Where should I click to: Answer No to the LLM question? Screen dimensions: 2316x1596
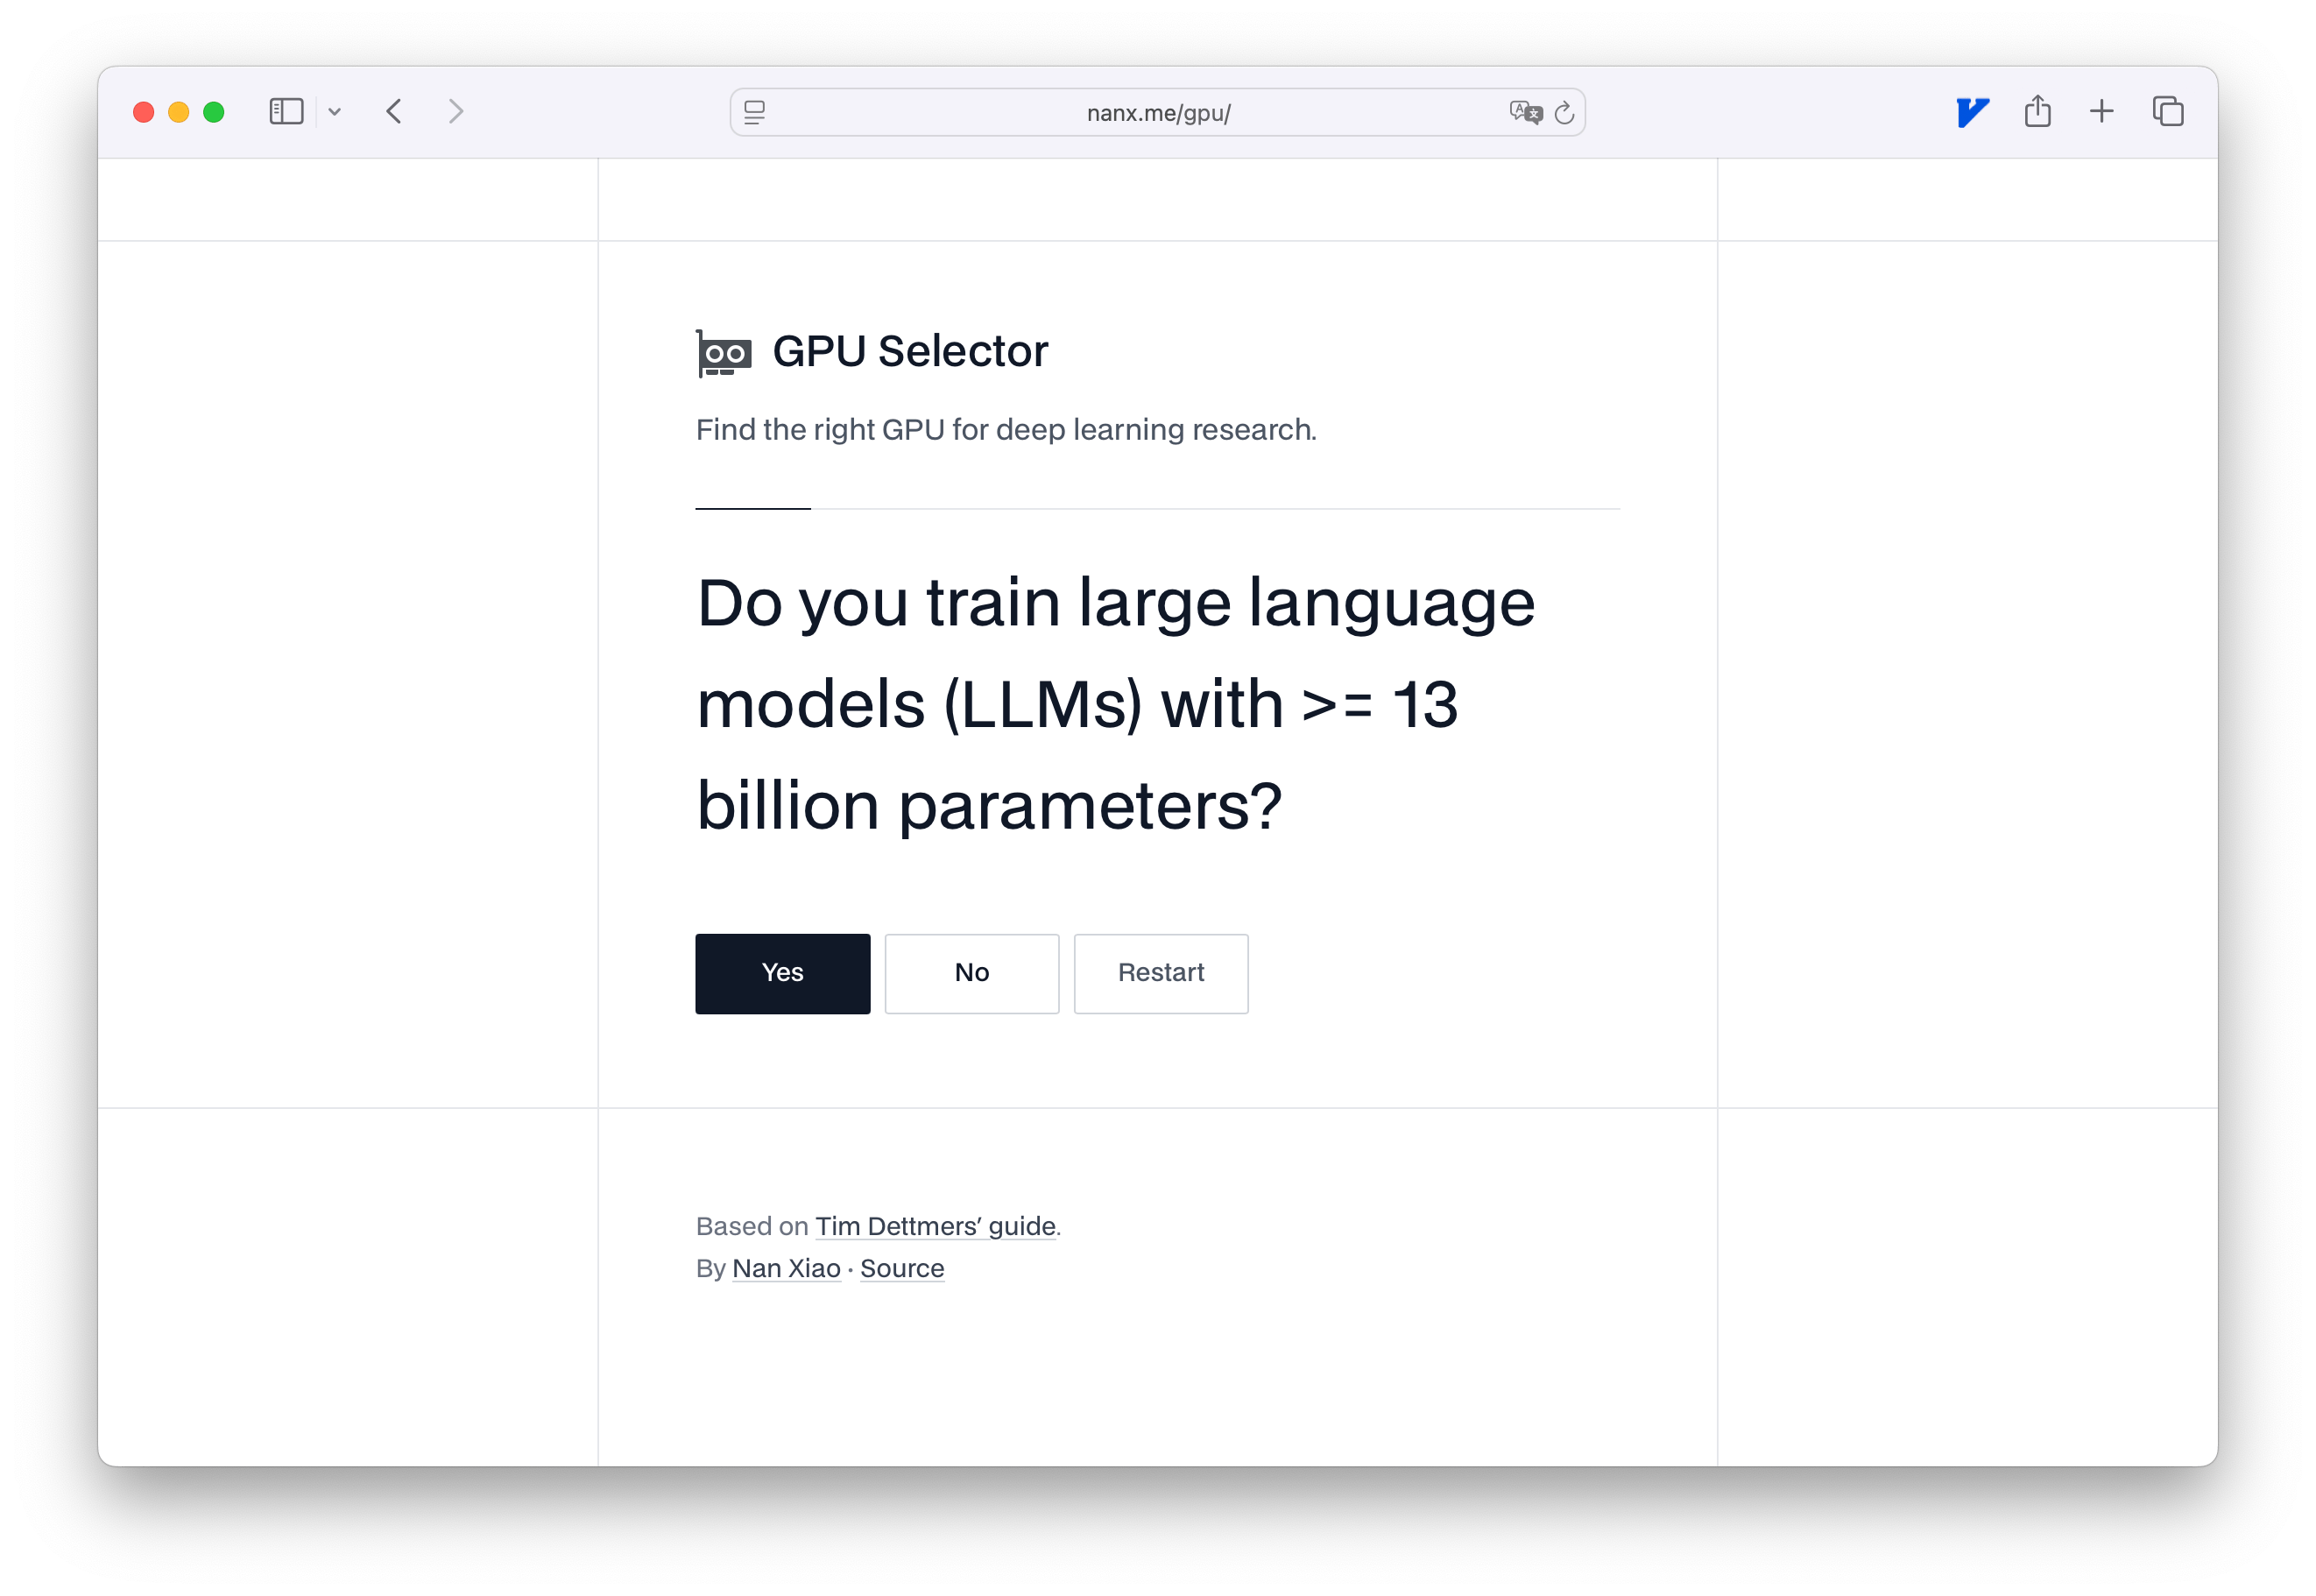coord(971,973)
